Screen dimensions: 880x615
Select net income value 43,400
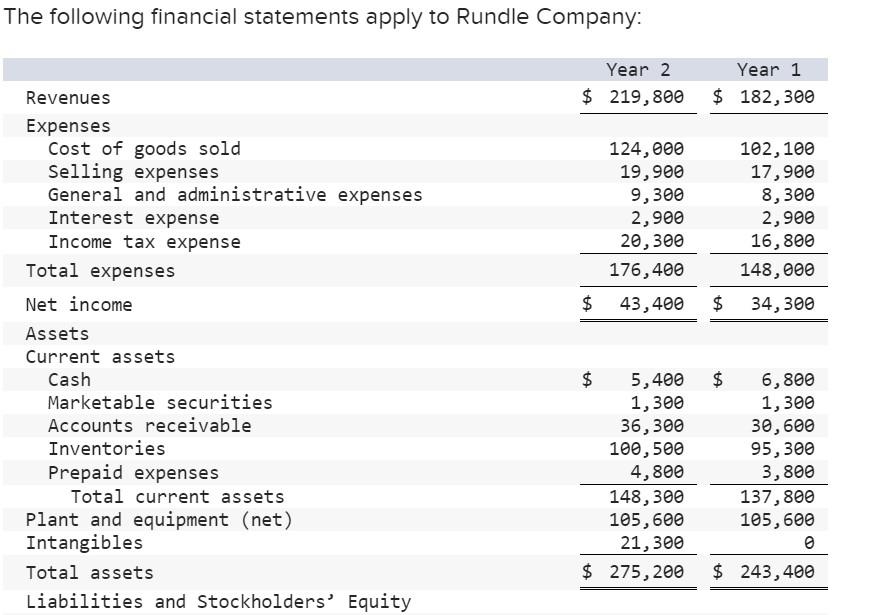[652, 304]
